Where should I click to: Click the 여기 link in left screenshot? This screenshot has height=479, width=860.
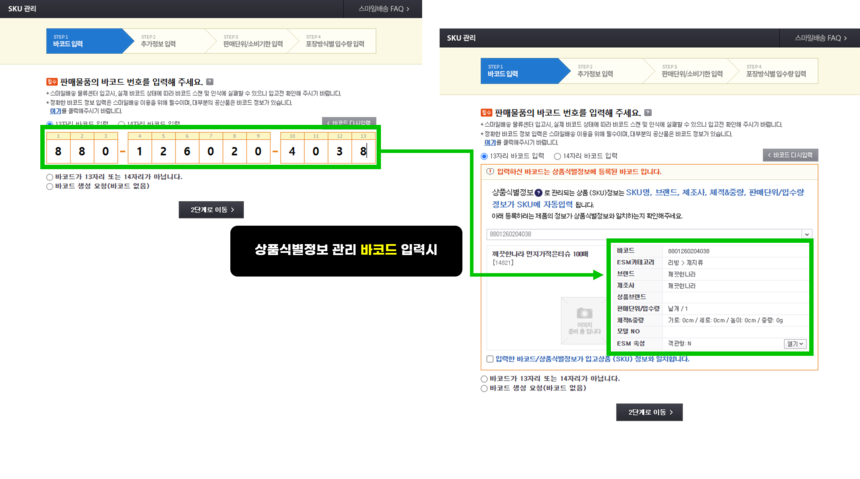point(55,111)
